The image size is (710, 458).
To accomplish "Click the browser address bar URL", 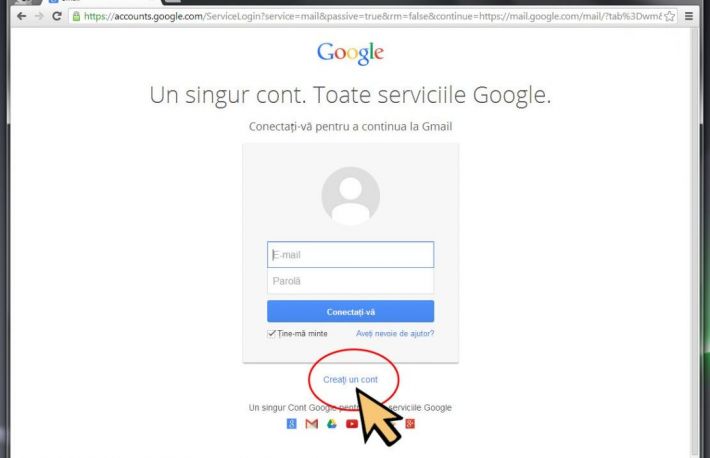I will coord(369,16).
